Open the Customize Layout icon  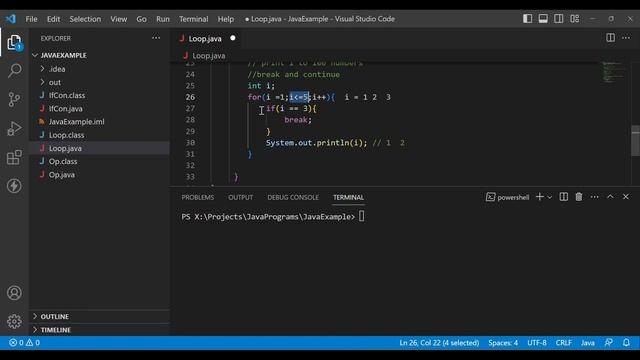575,19
